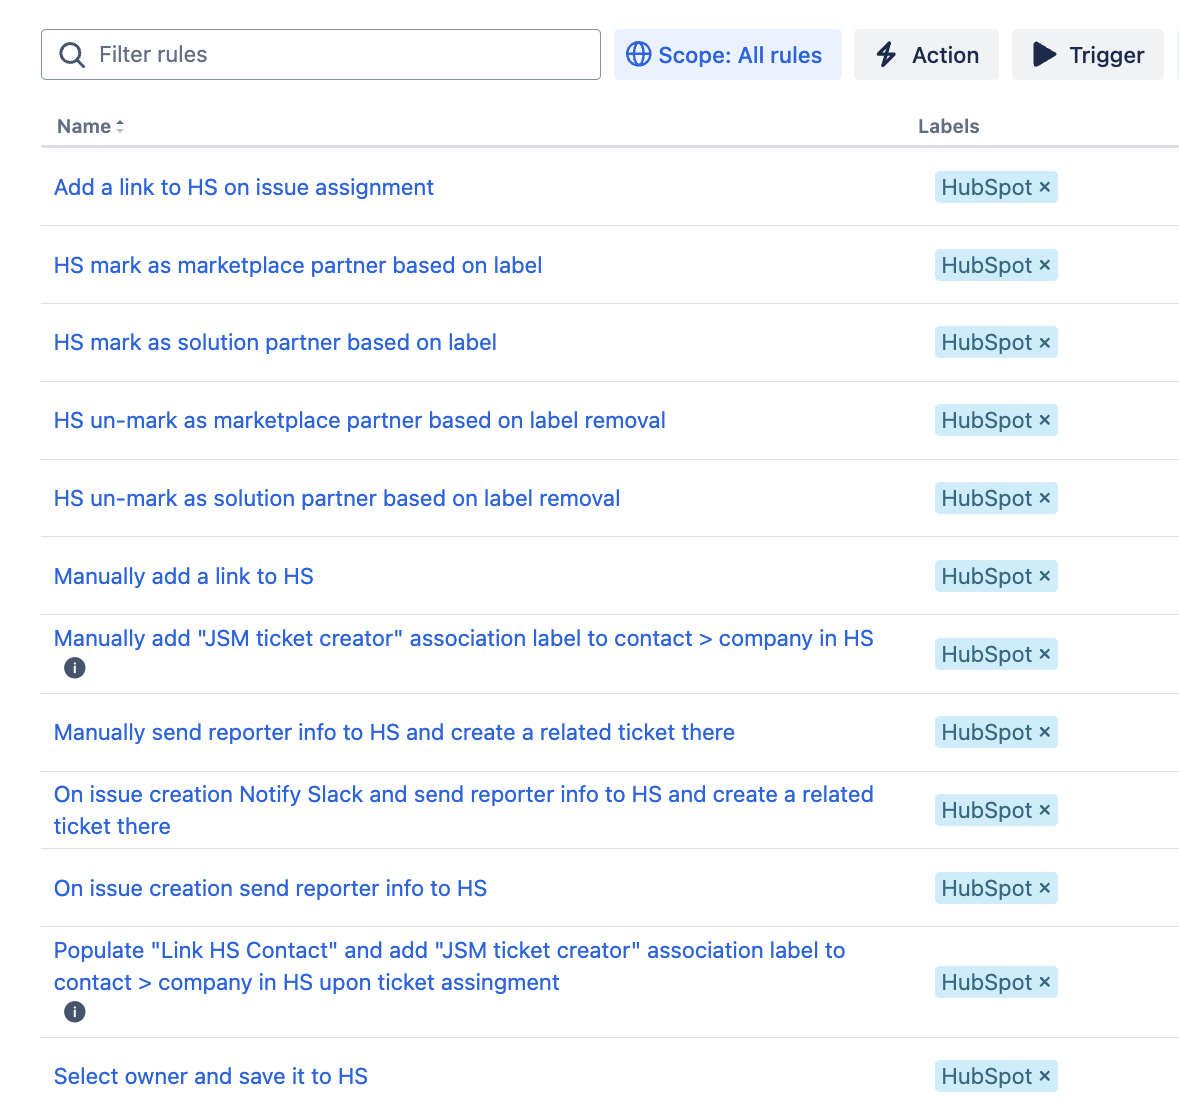Click the play-shaped Trigger icon
The image size is (1179, 1115).
1044,54
